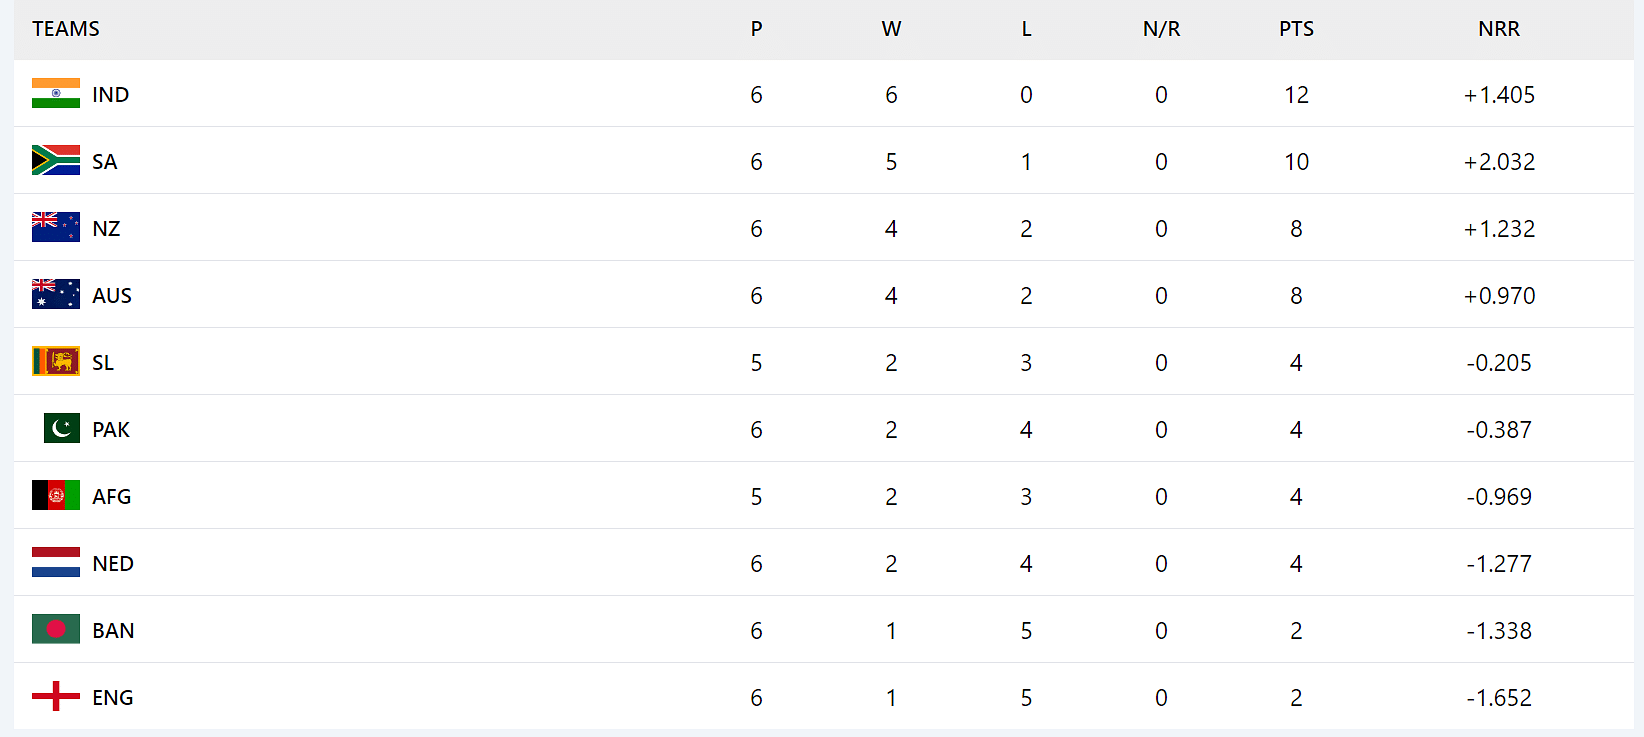Sort by the NRR column header
Viewport: 1644px width, 737px height.
coord(1498,29)
